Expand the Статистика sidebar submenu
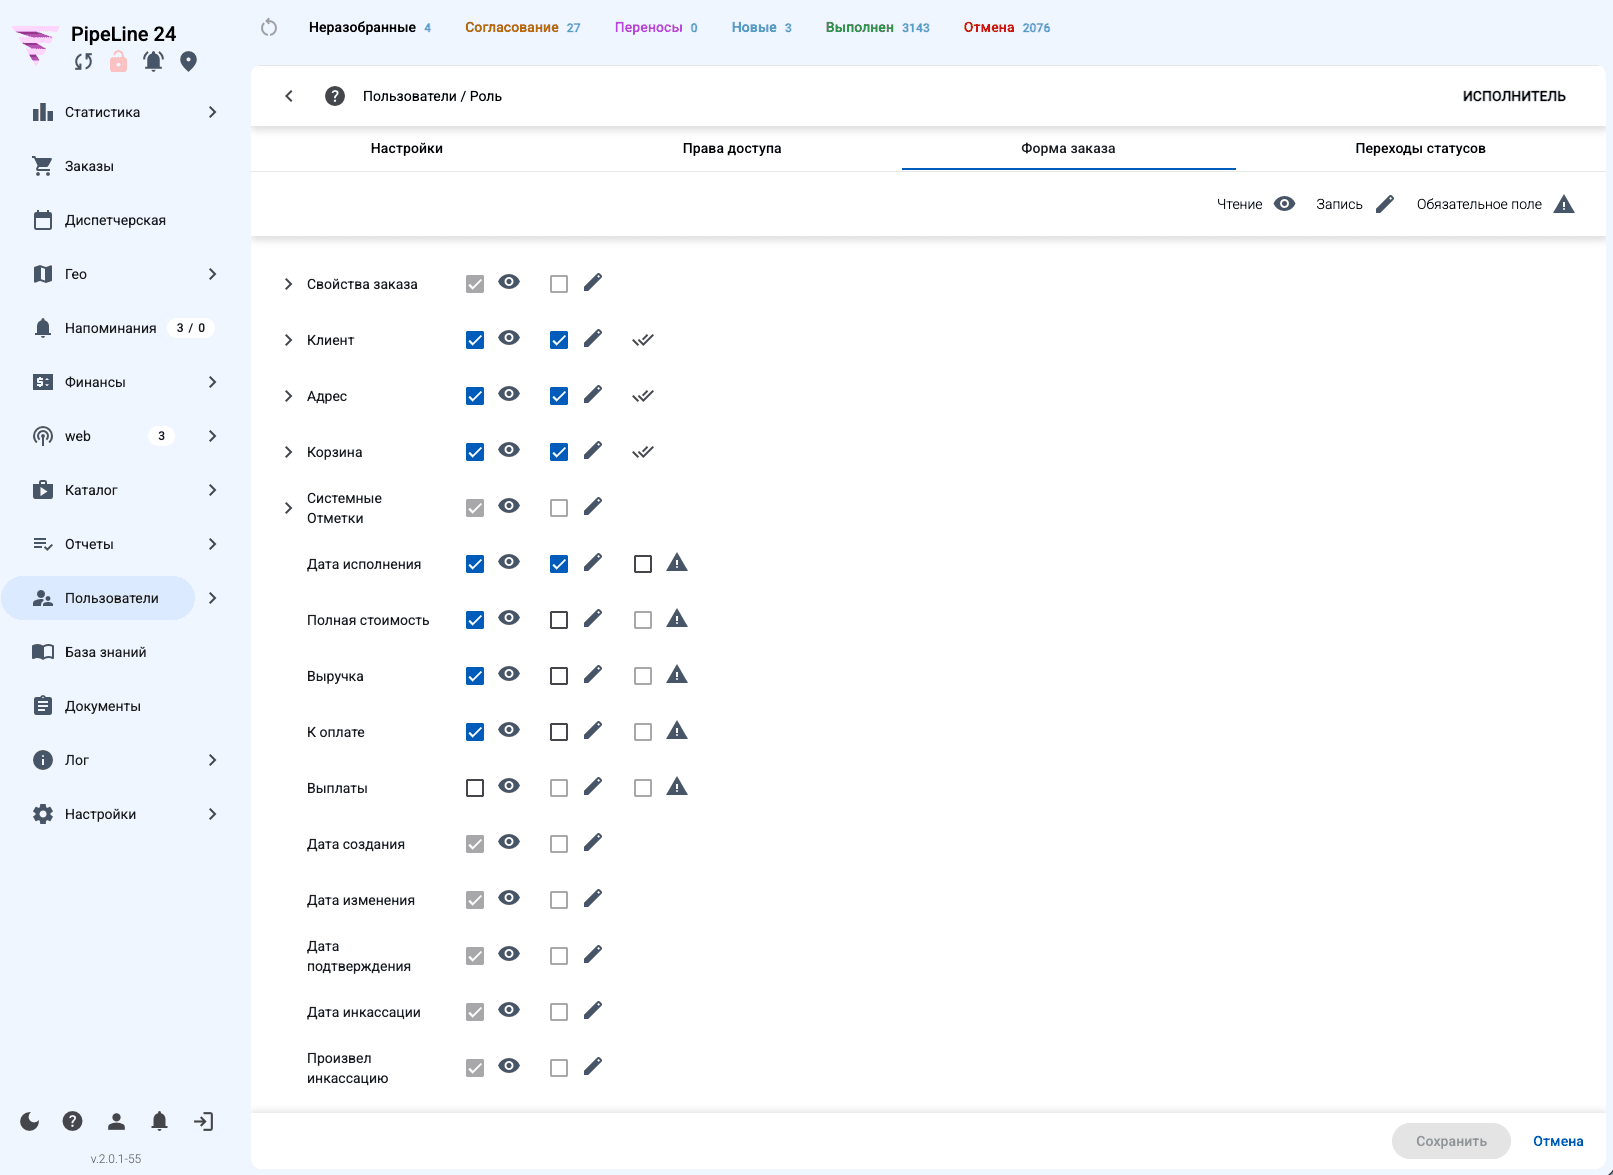 [x=212, y=112]
